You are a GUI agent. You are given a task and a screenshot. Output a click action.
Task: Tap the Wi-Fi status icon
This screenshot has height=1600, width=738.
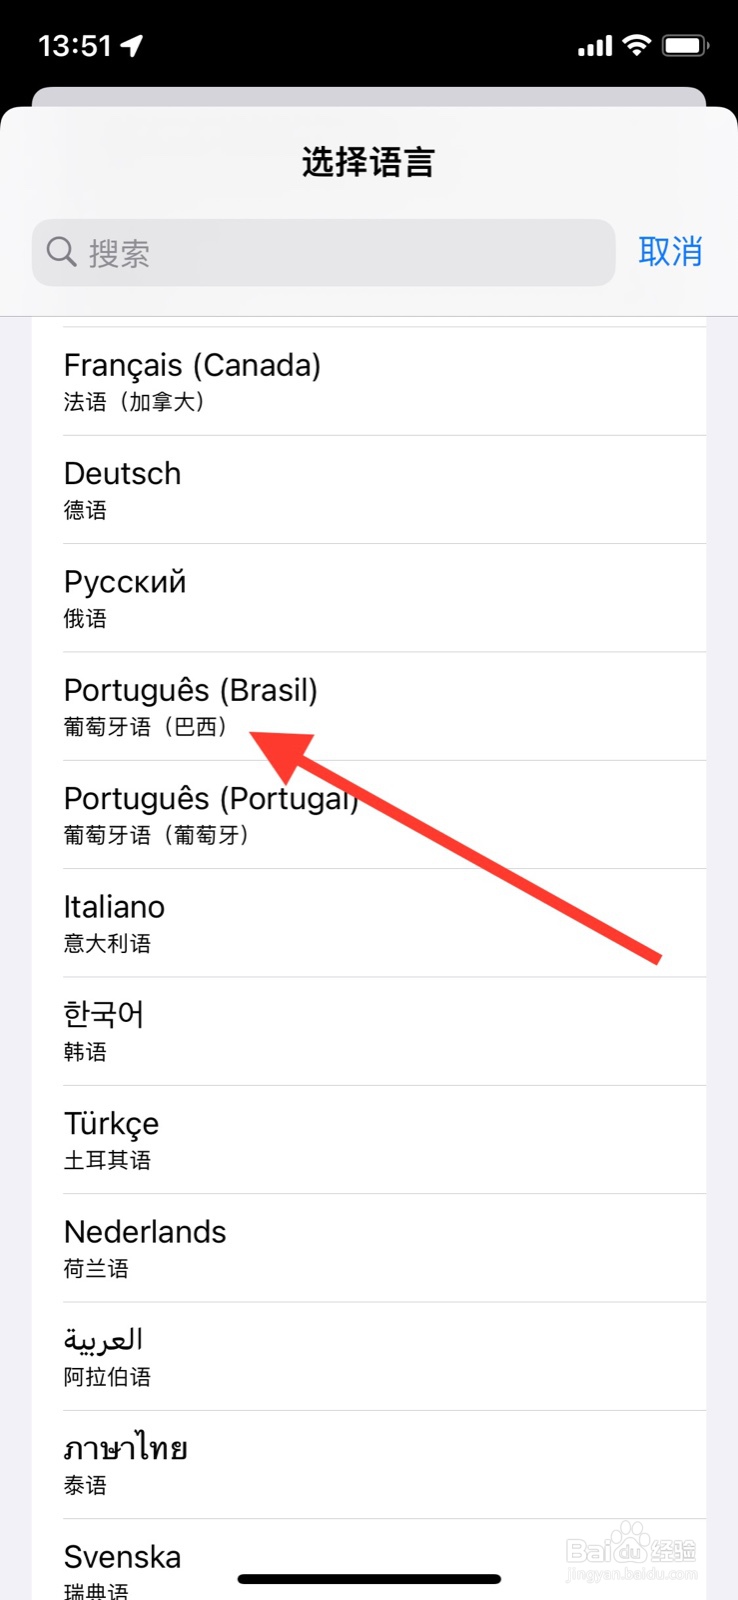[636, 45]
